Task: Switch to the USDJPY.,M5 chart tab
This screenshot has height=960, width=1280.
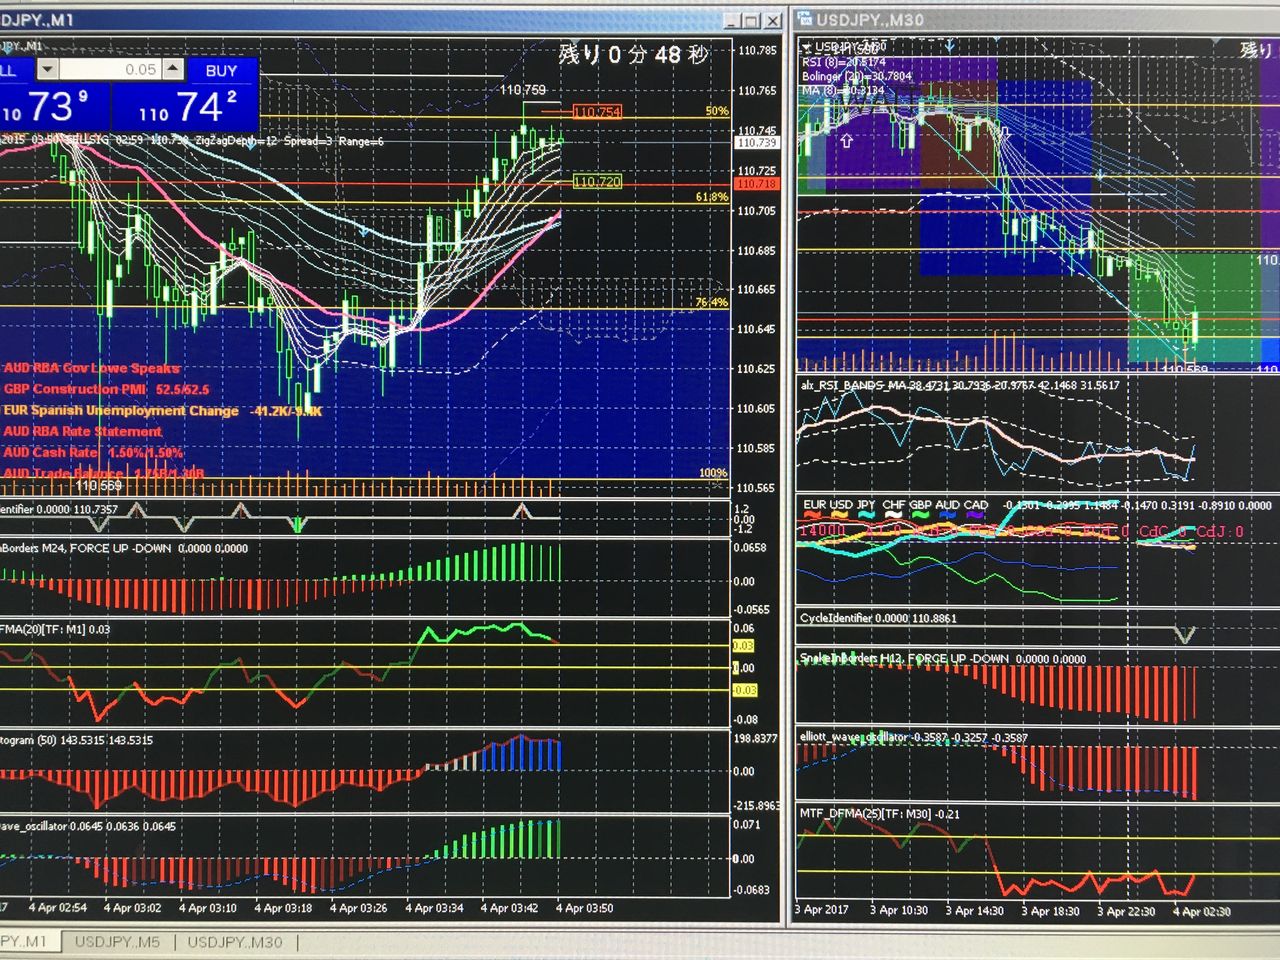Action: [117, 942]
